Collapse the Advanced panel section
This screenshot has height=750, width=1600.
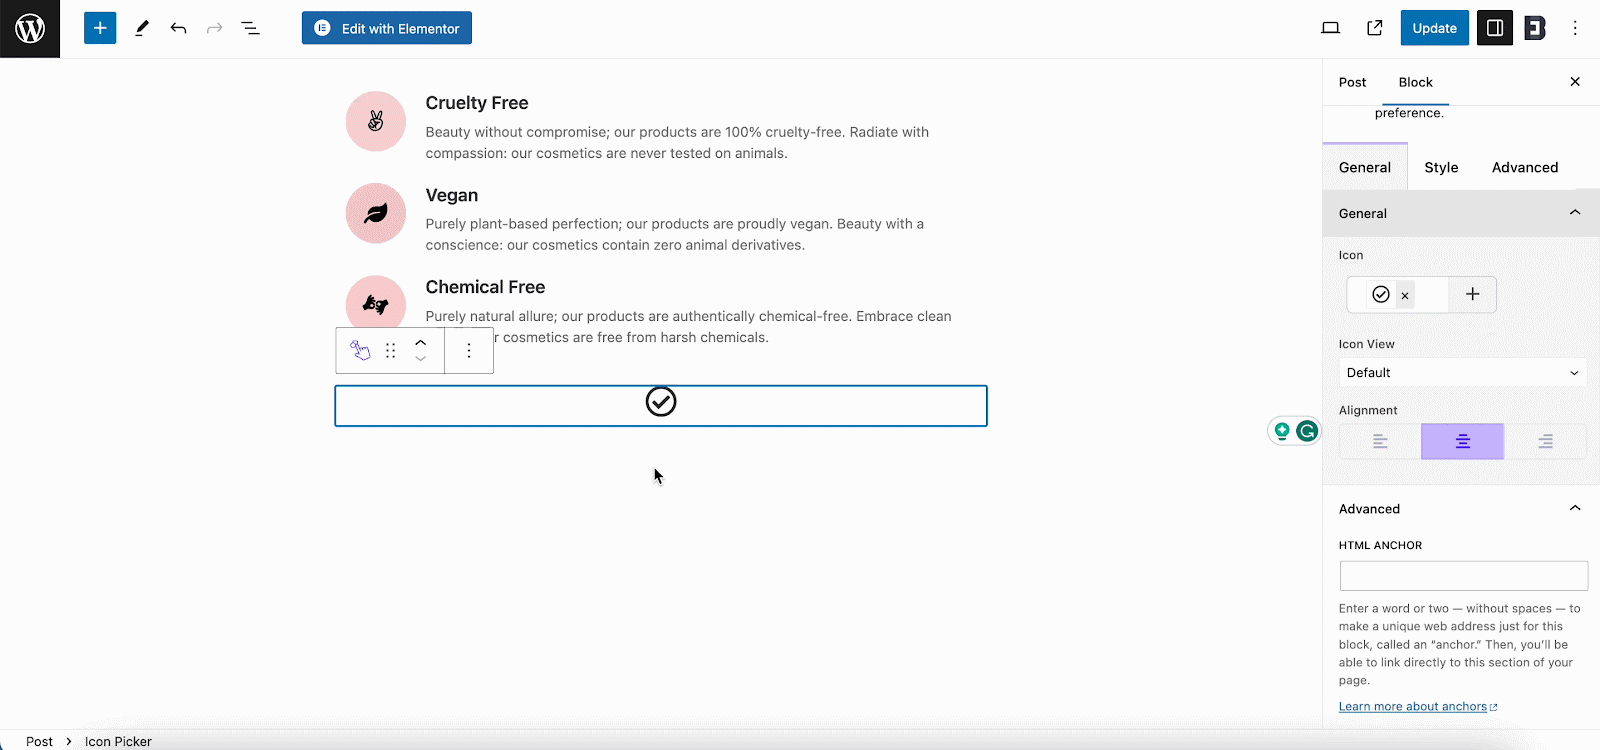coord(1461,508)
